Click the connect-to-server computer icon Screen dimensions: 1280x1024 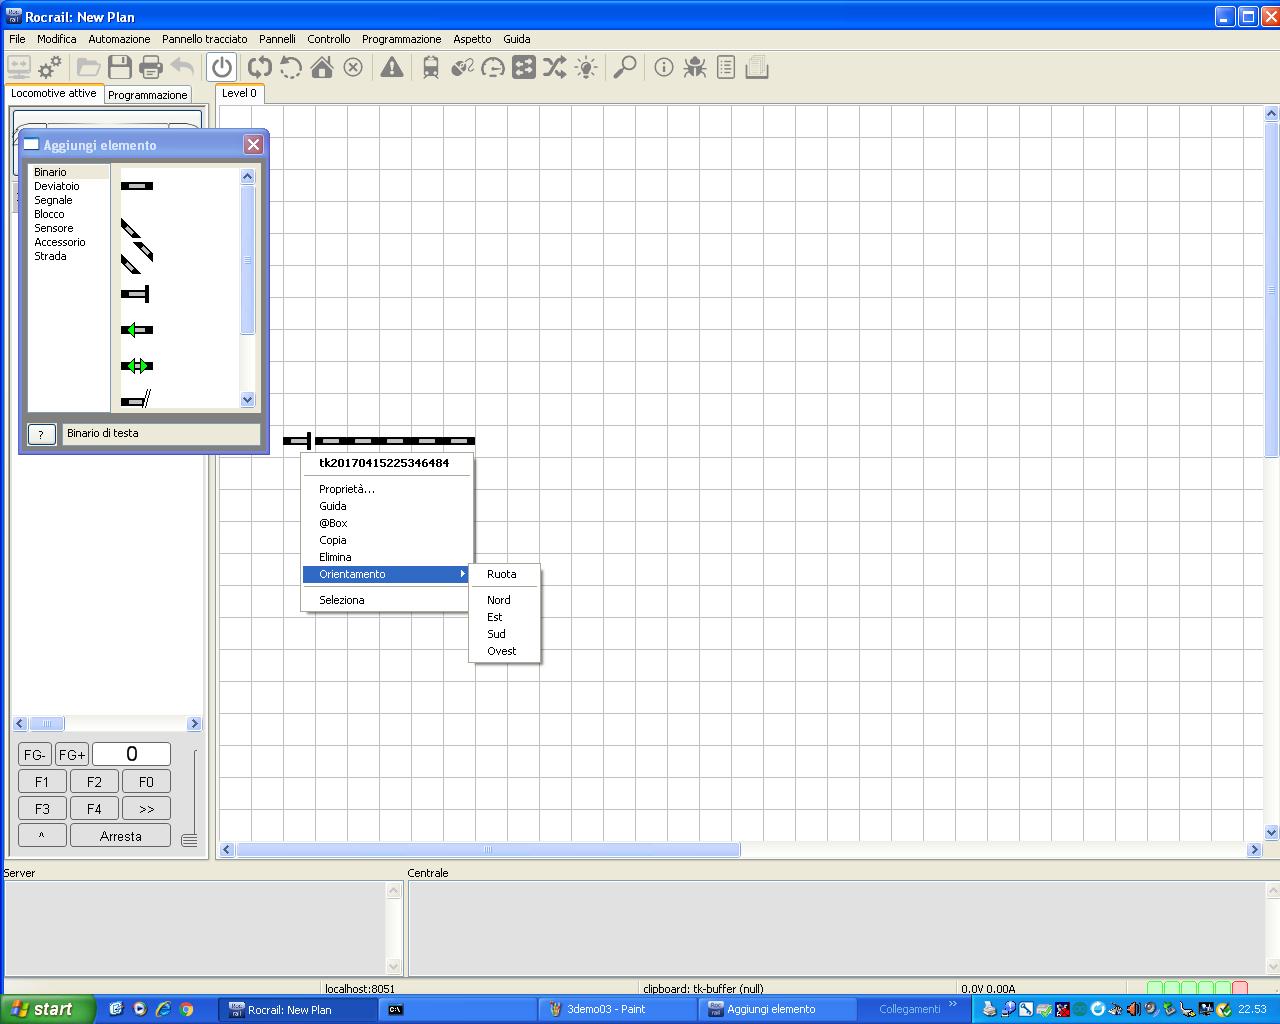coord(19,68)
